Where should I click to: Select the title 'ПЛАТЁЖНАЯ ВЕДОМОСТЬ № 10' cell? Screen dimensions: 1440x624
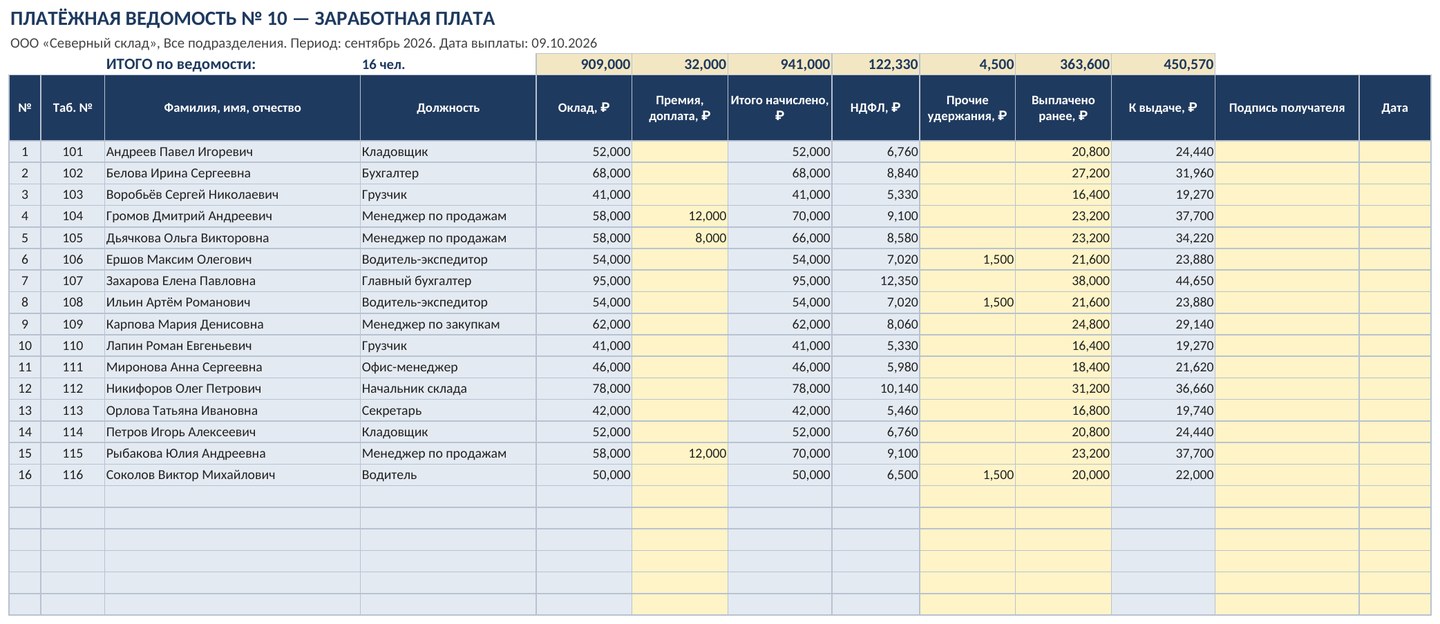point(252,19)
